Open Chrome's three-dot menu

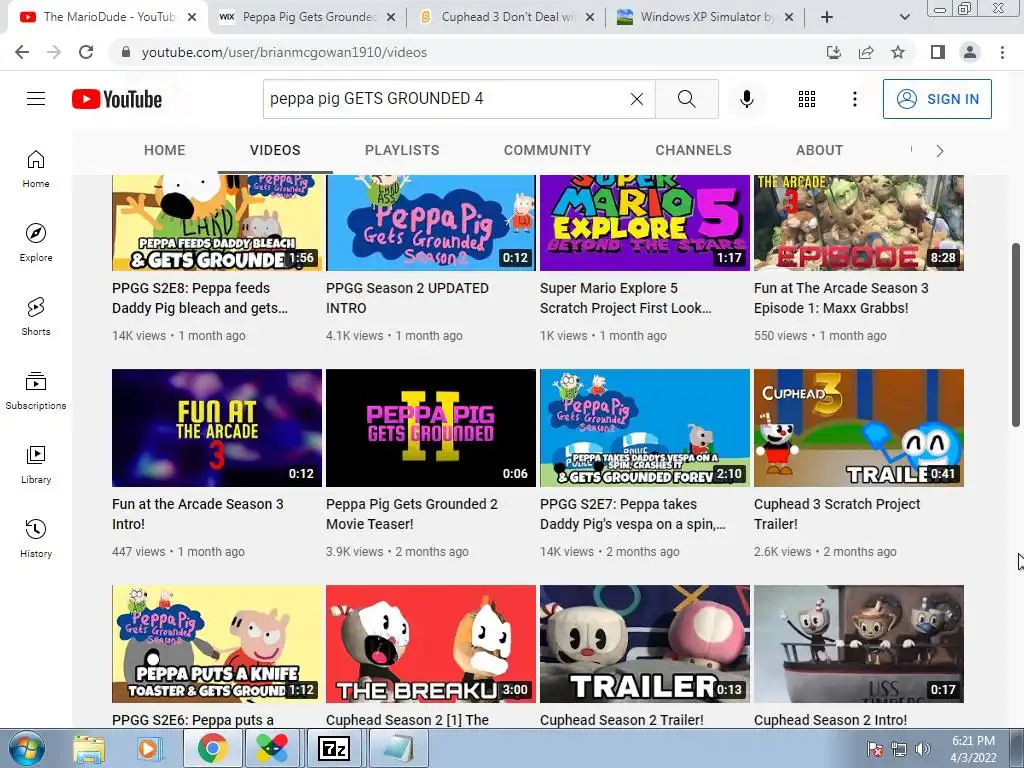click(x=1002, y=52)
